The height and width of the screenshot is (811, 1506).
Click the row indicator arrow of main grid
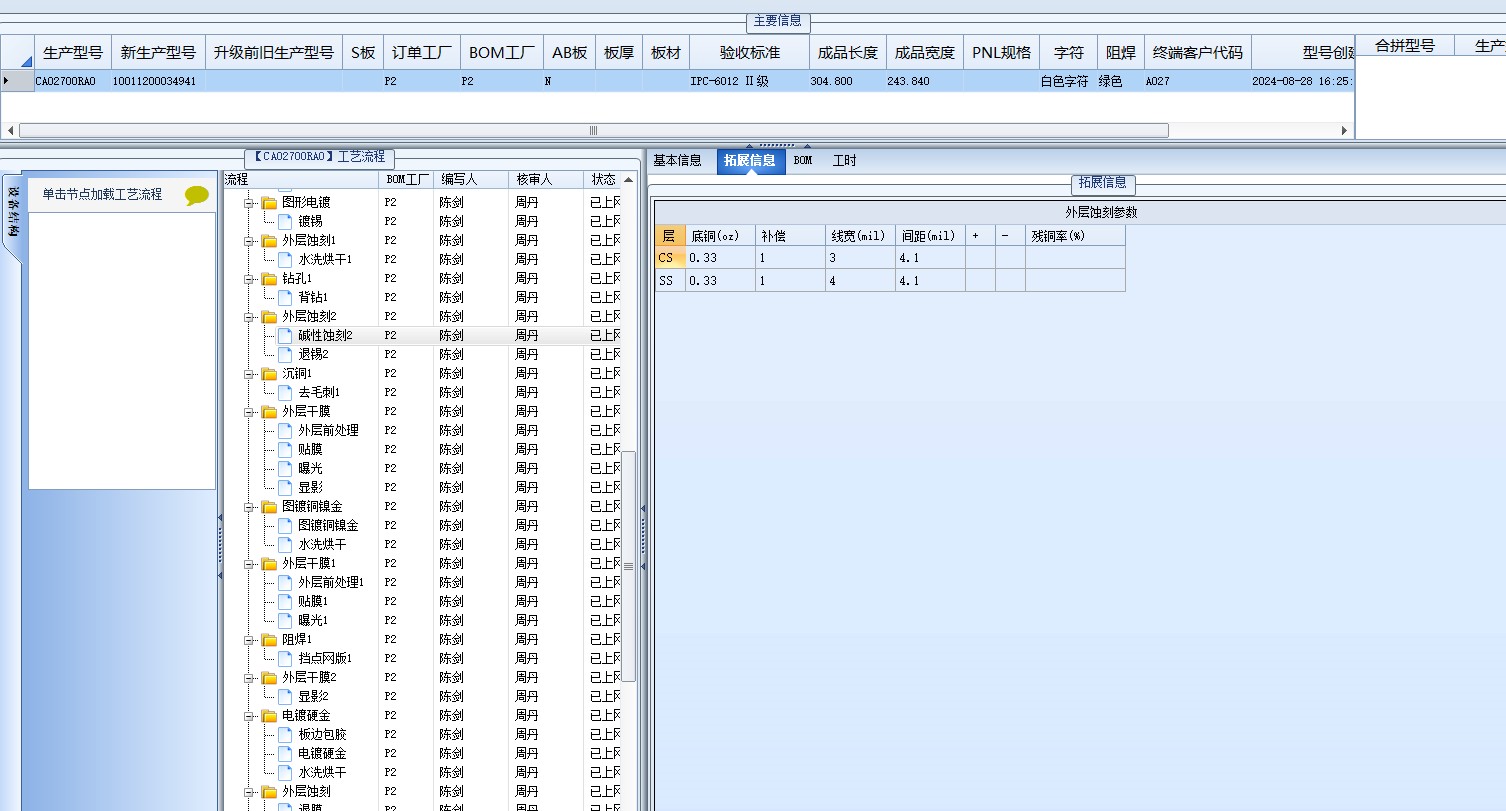pos(8,81)
